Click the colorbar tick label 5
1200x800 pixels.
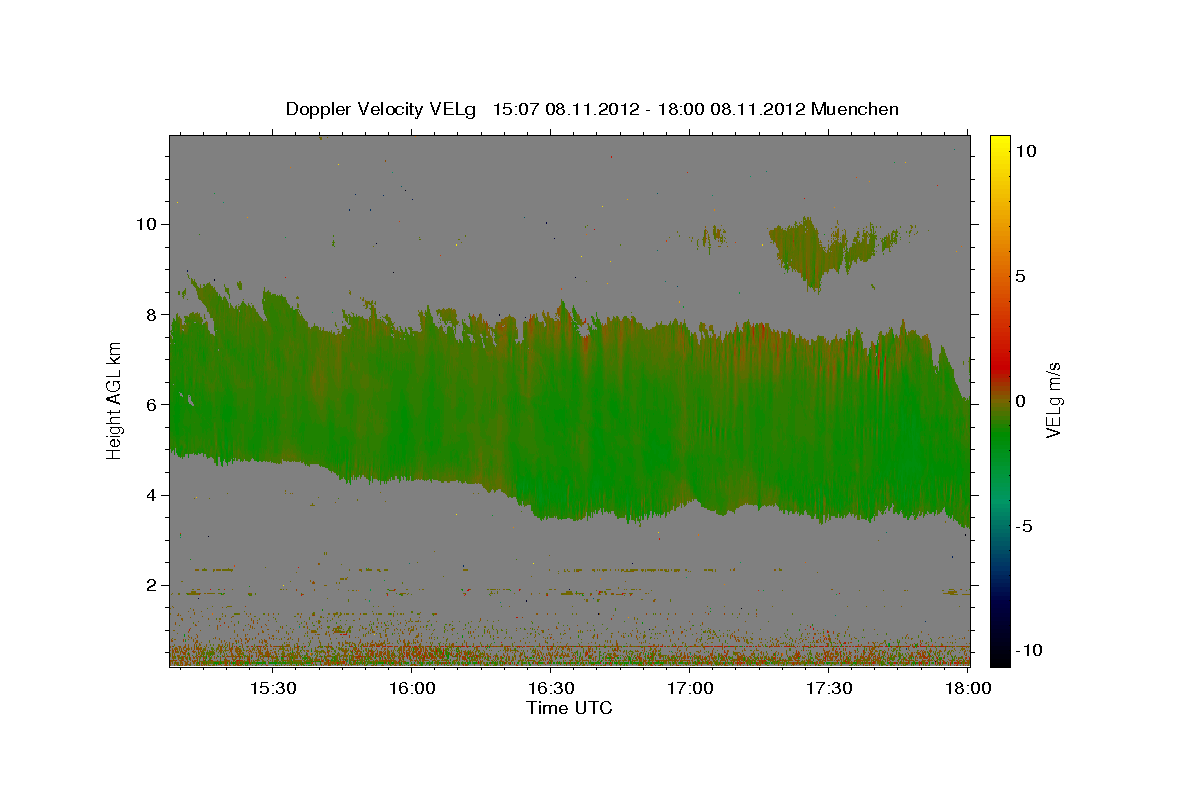pos(1020,276)
